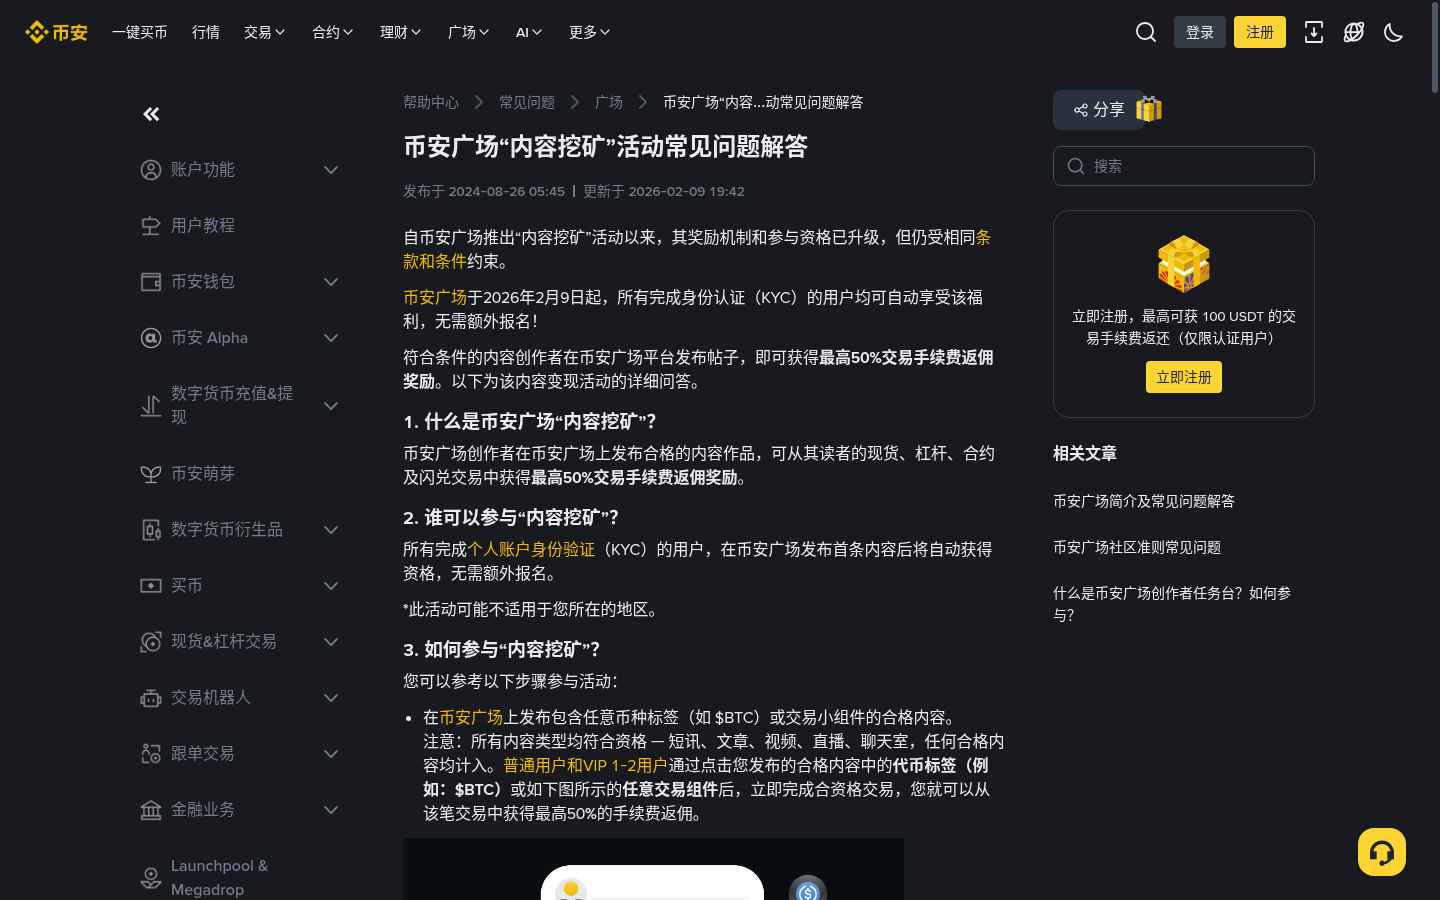Open the 普通用户和VIP 1-2用户 link
Image resolution: width=1440 pixels, height=900 pixels.
click(585, 765)
